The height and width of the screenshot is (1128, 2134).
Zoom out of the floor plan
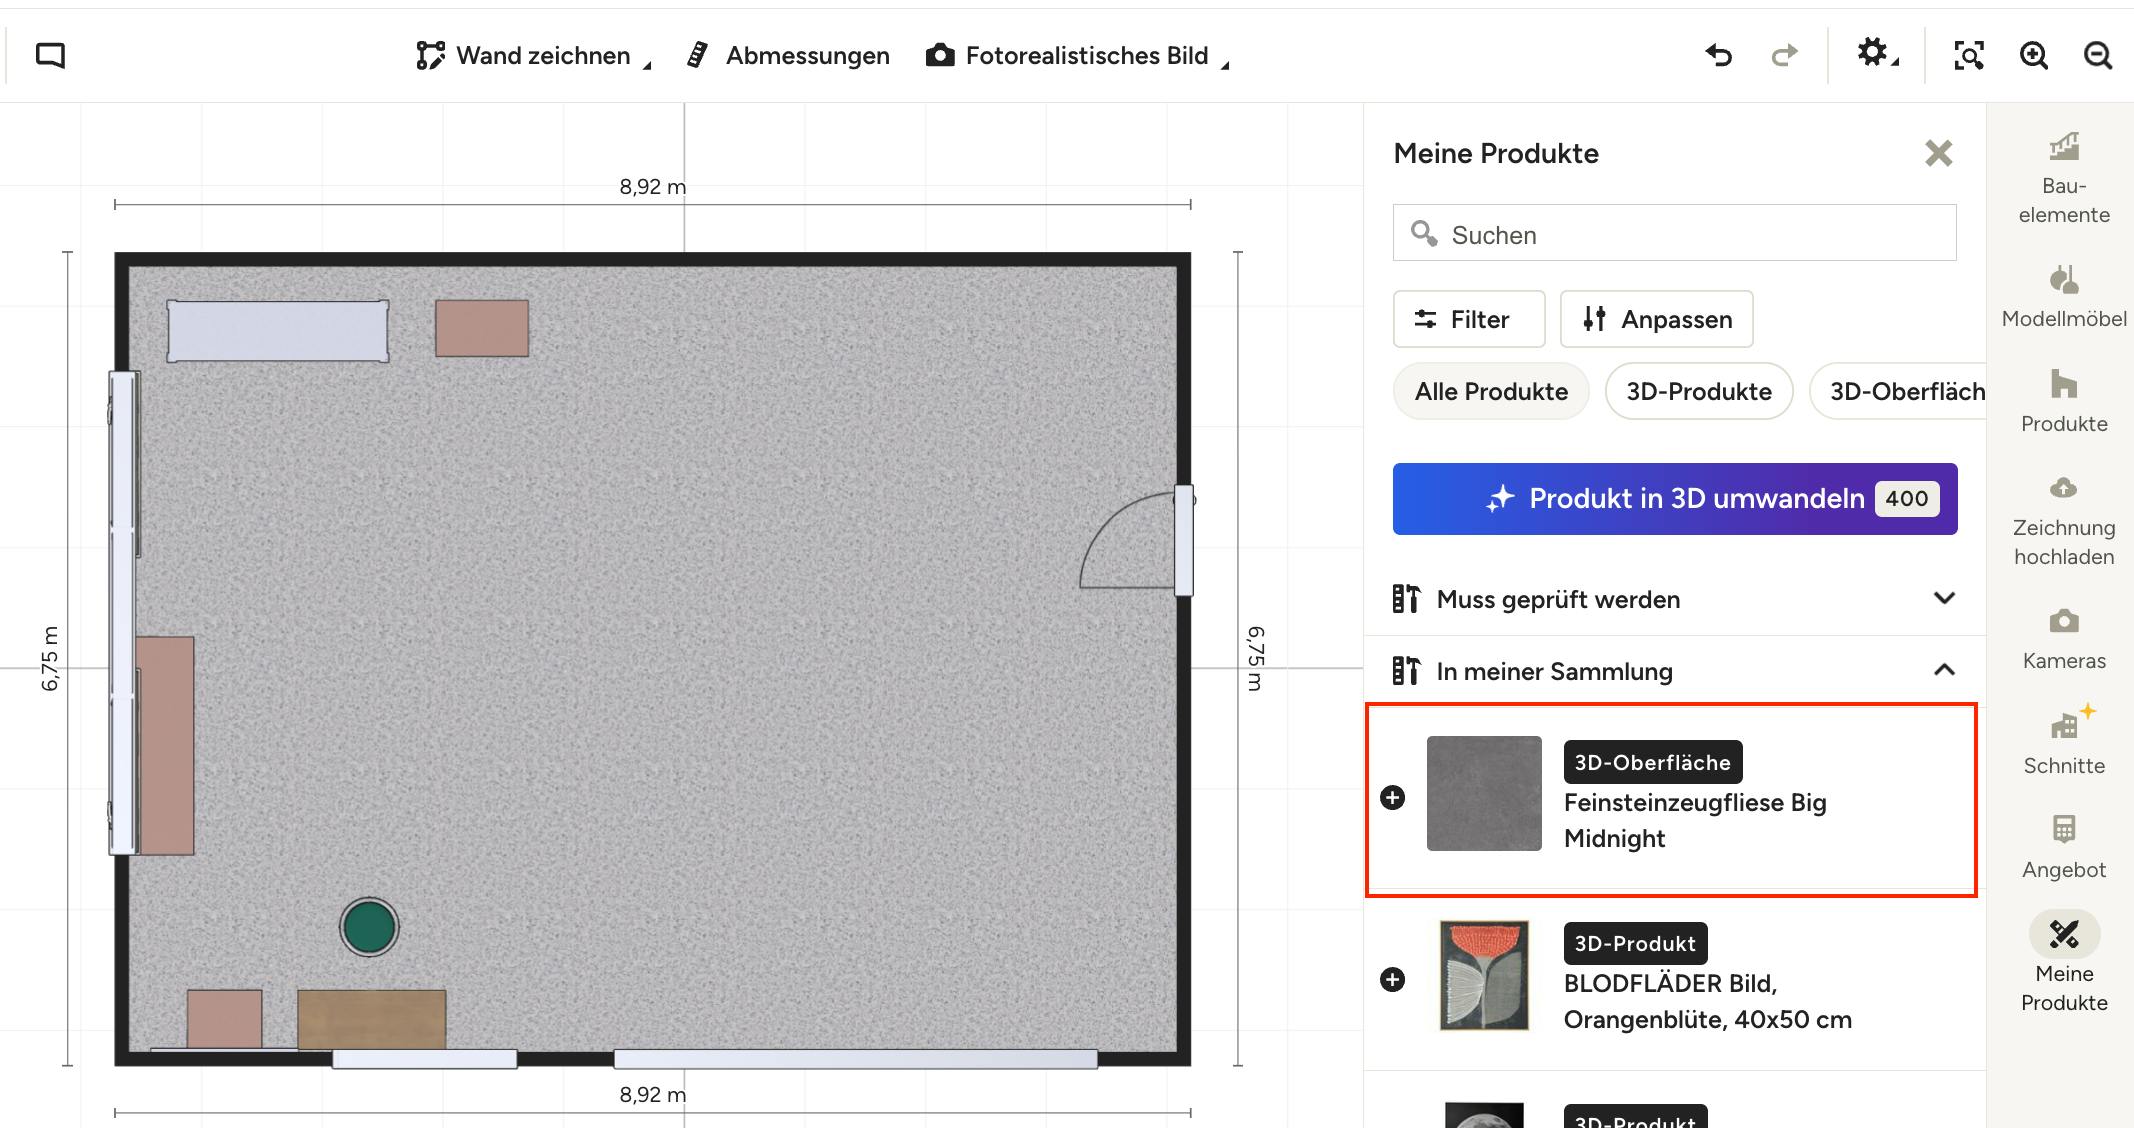(x=2098, y=55)
